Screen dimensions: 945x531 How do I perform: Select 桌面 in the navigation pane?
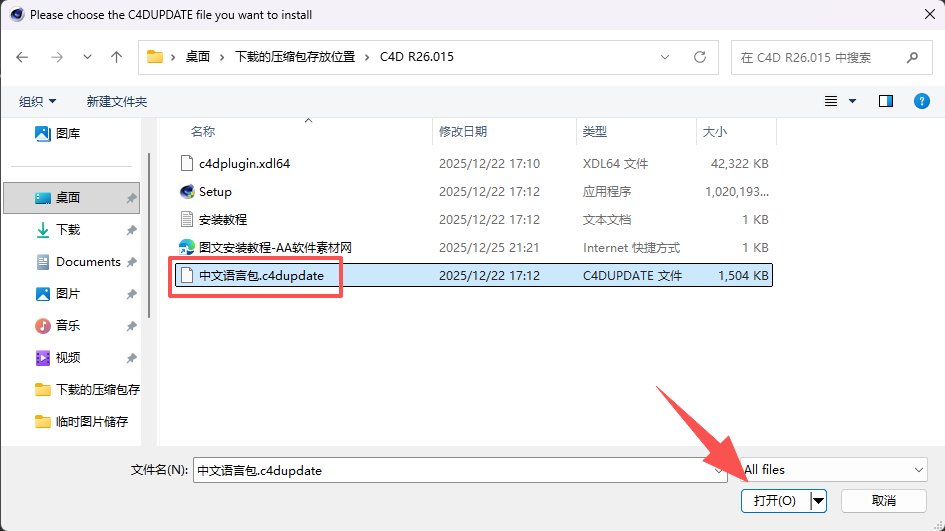click(x=71, y=198)
